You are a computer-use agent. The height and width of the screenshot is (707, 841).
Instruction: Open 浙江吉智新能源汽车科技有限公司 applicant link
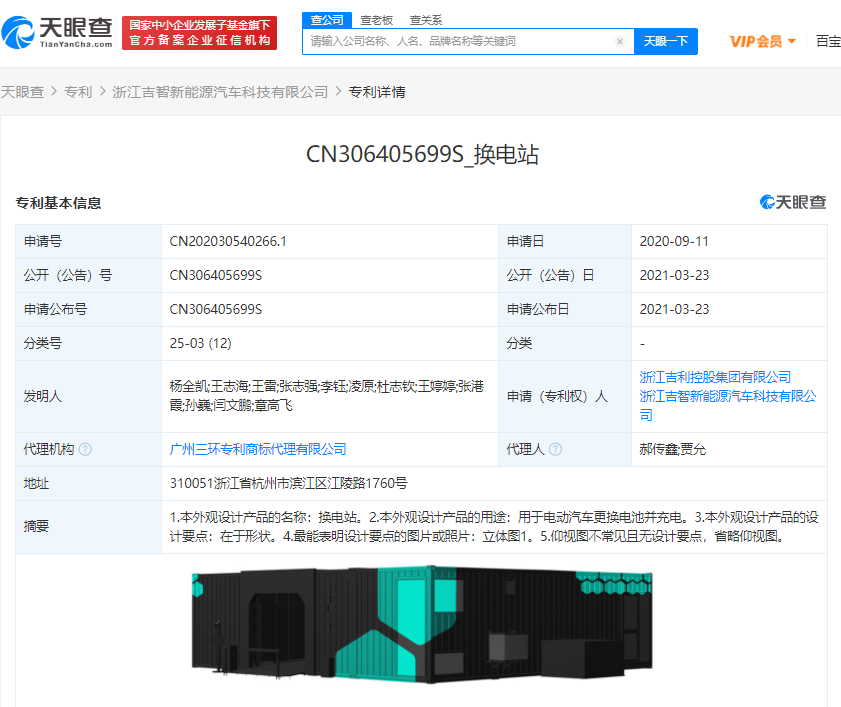[x=728, y=406]
